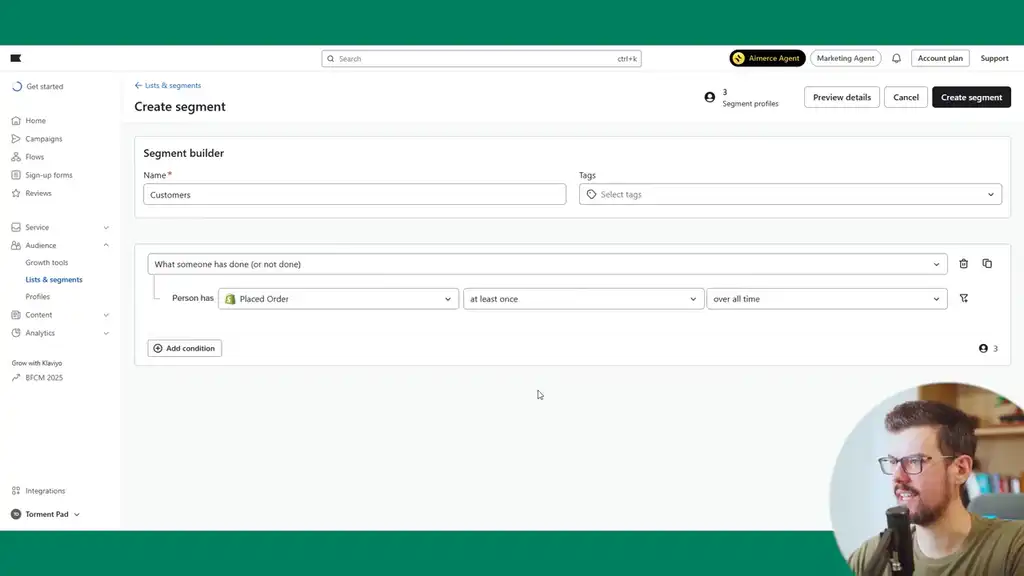
Task: Delete the condition using the trash icon
Action: pos(963,263)
